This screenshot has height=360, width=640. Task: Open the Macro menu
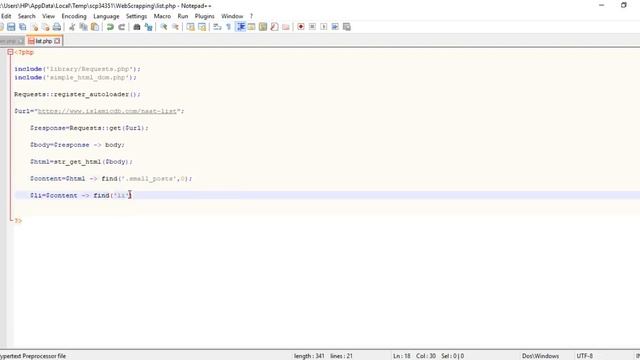click(x=162, y=16)
